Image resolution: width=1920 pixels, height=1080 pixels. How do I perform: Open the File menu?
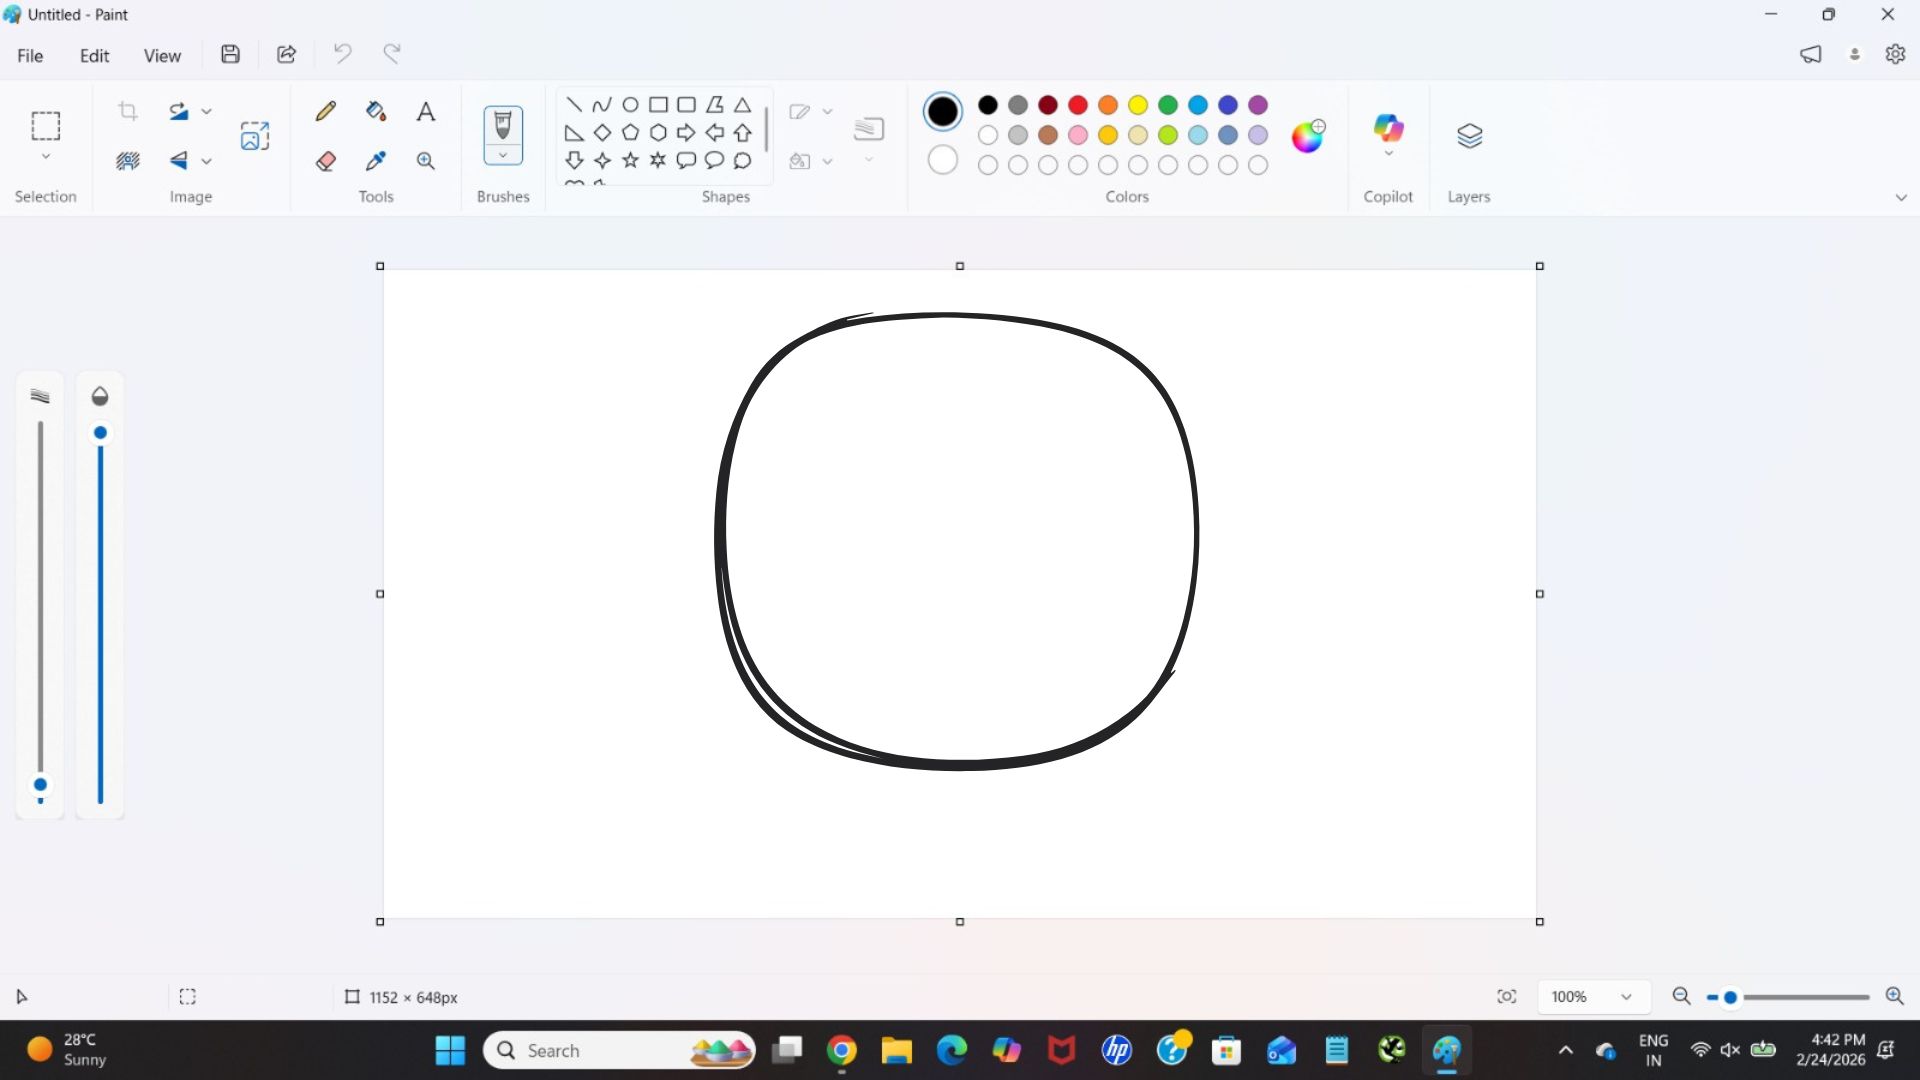click(x=30, y=55)
